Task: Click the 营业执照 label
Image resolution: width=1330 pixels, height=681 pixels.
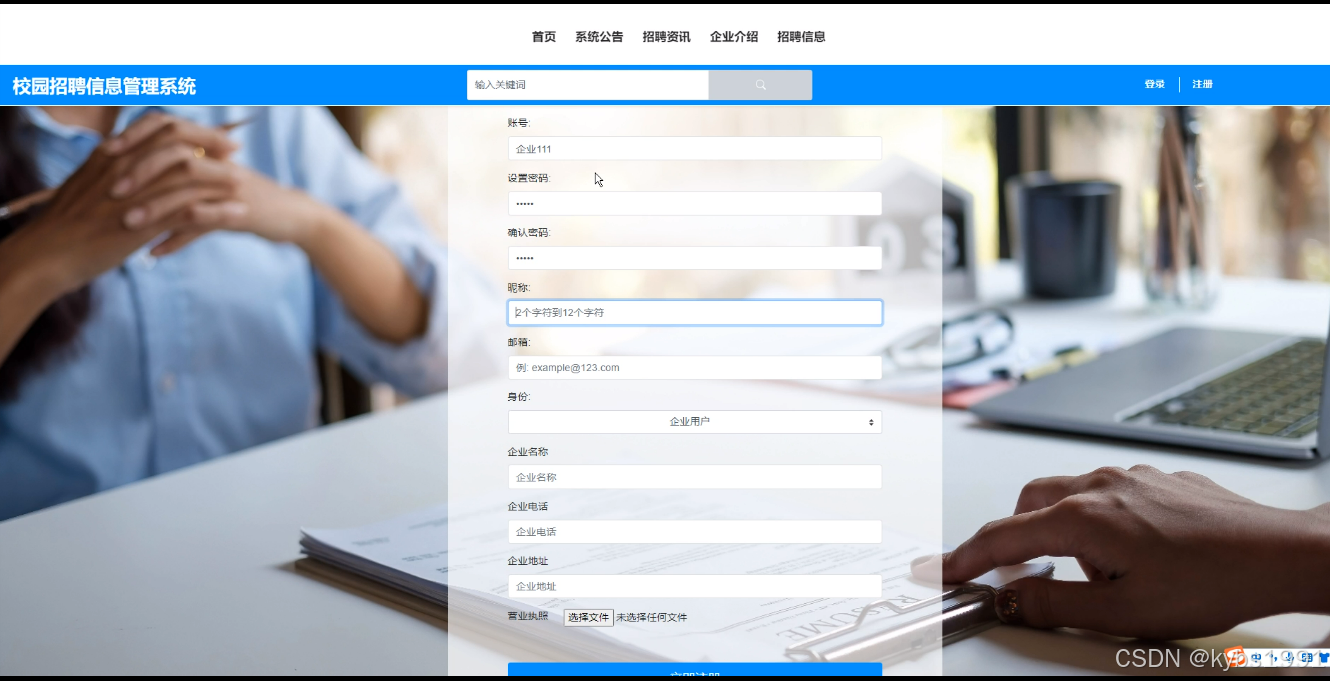Action: 528,616
